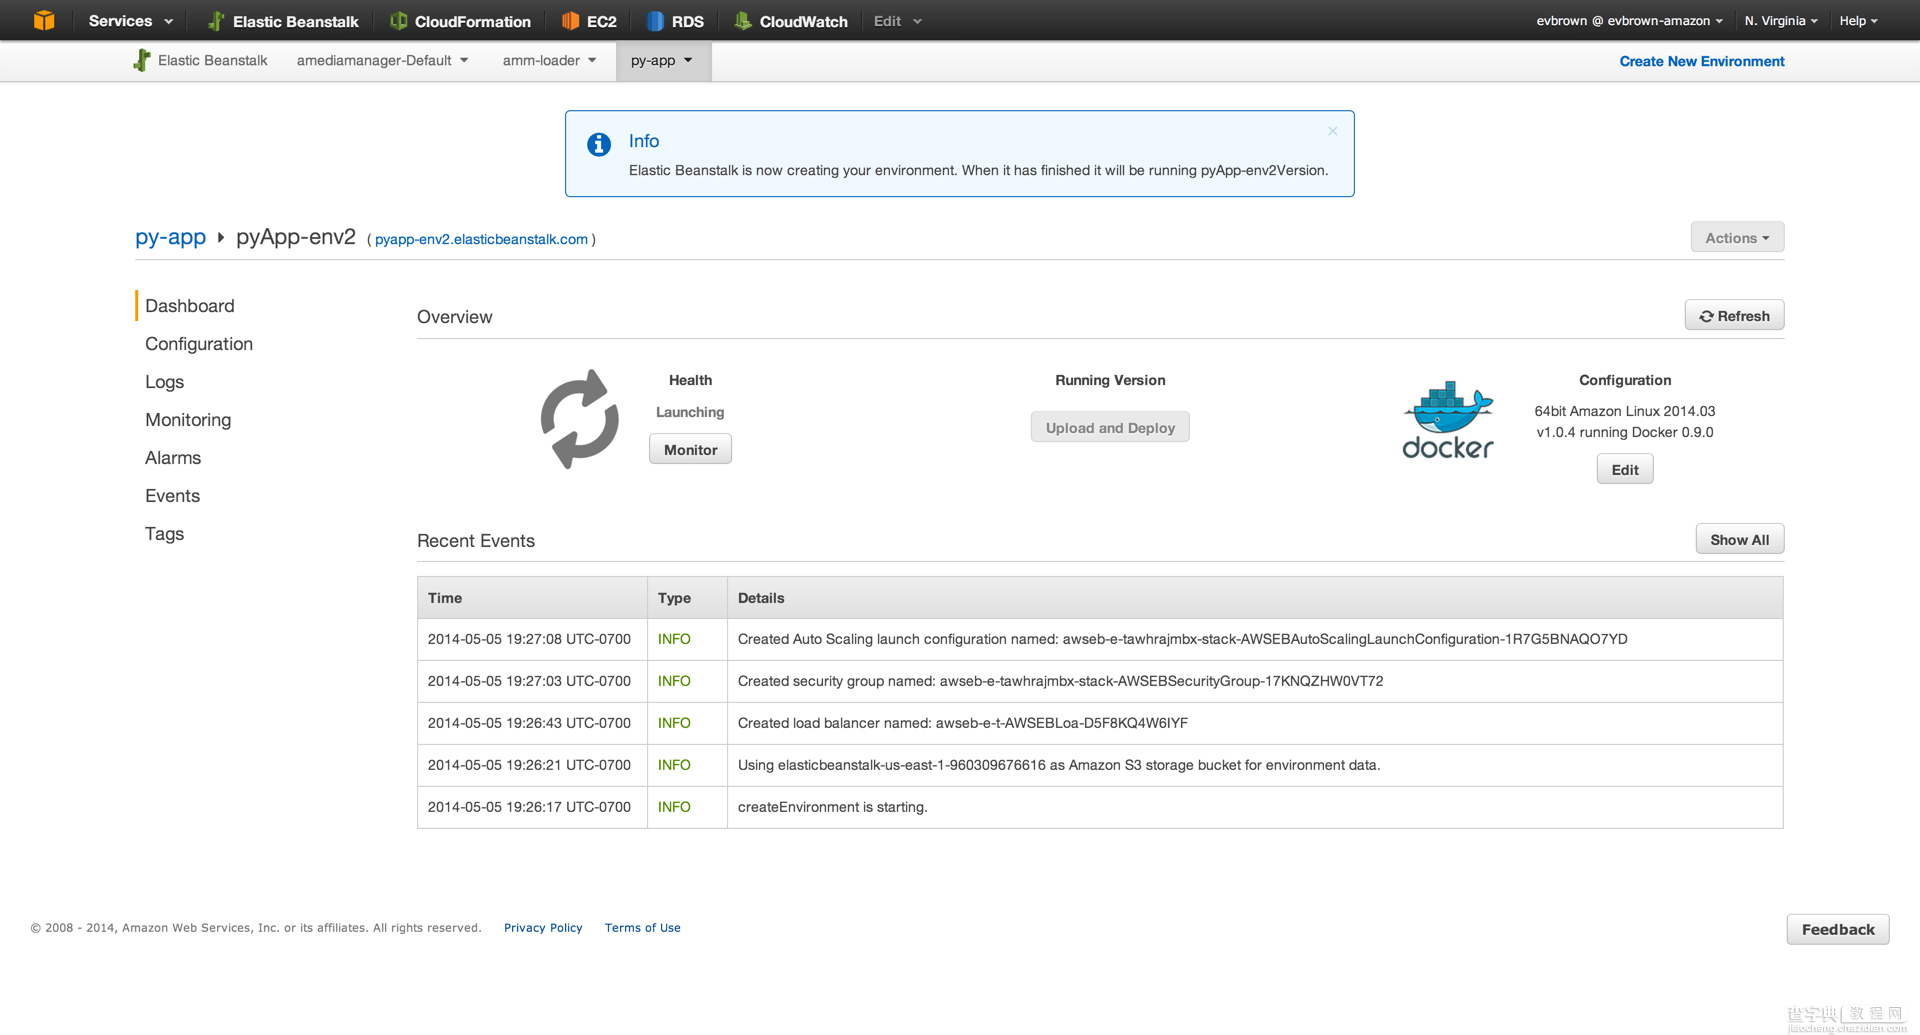Image resolution: width=1920 pixels, height=1035 pixels.
Task: Expand the py-app application dropdown
Action: tap(663, 61)
